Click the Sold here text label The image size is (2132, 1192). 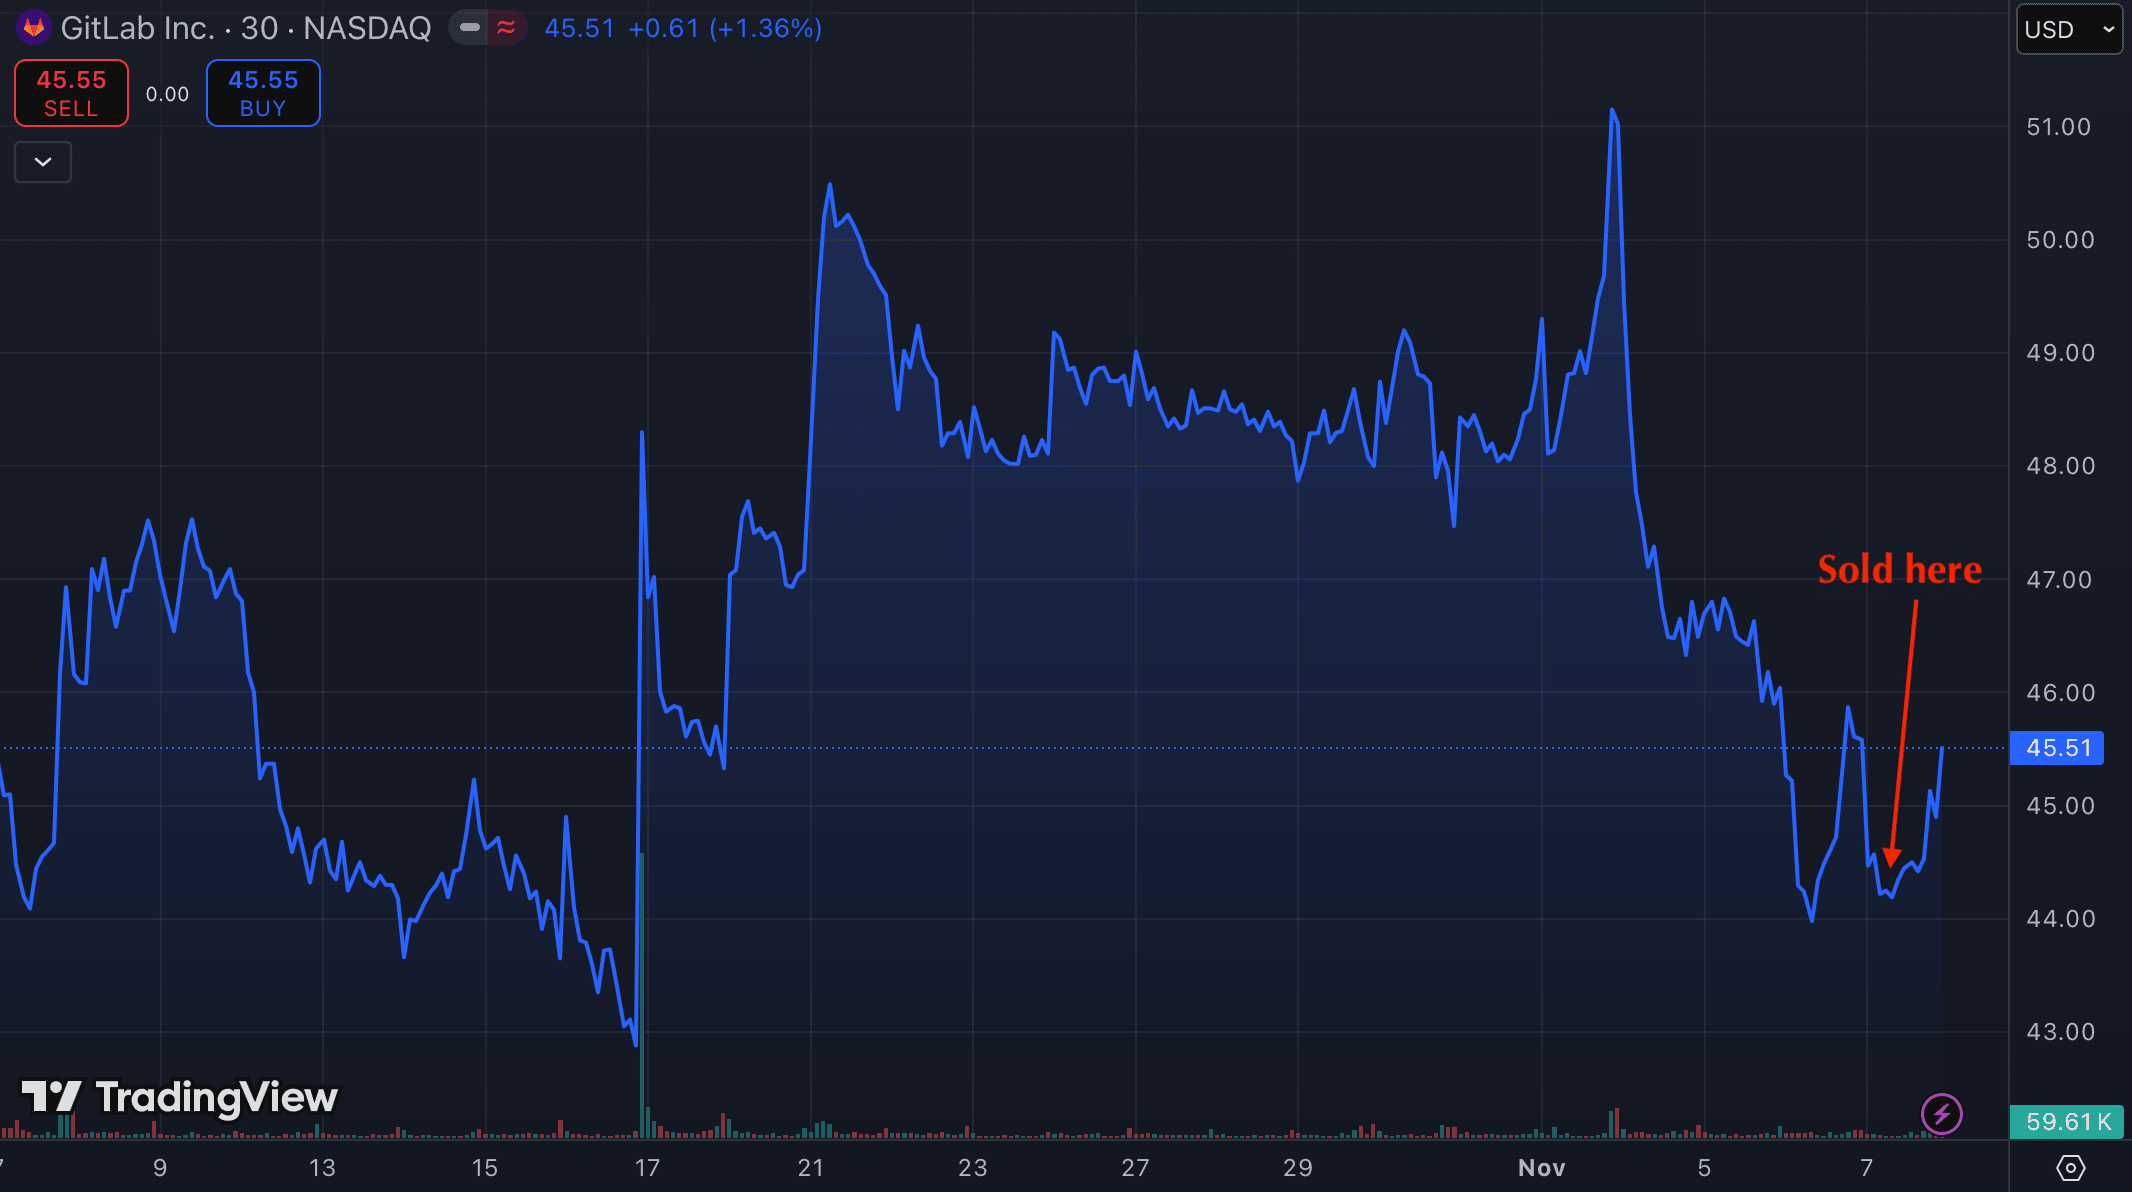(x=1899, y=569)
